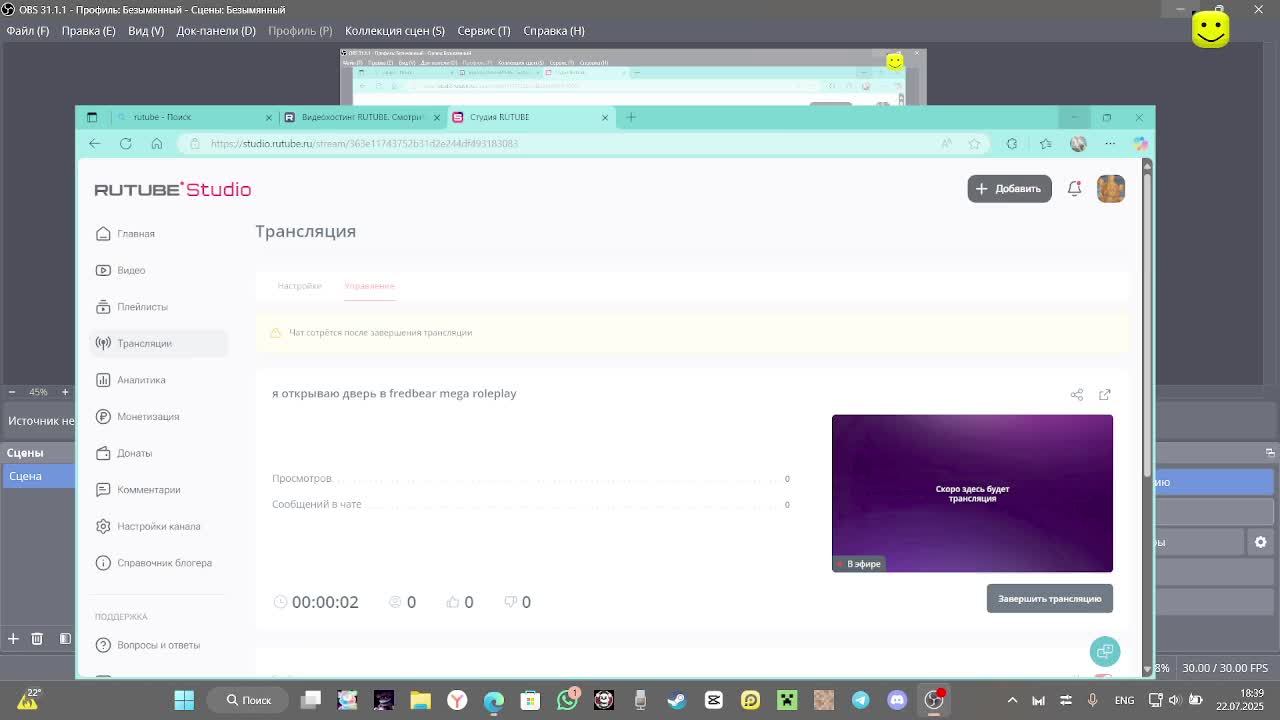Image resolution: width=1280 pixels, height=720 pixels.
Task: Open the floating support chat button
Action: click(x=1105, y=651)
